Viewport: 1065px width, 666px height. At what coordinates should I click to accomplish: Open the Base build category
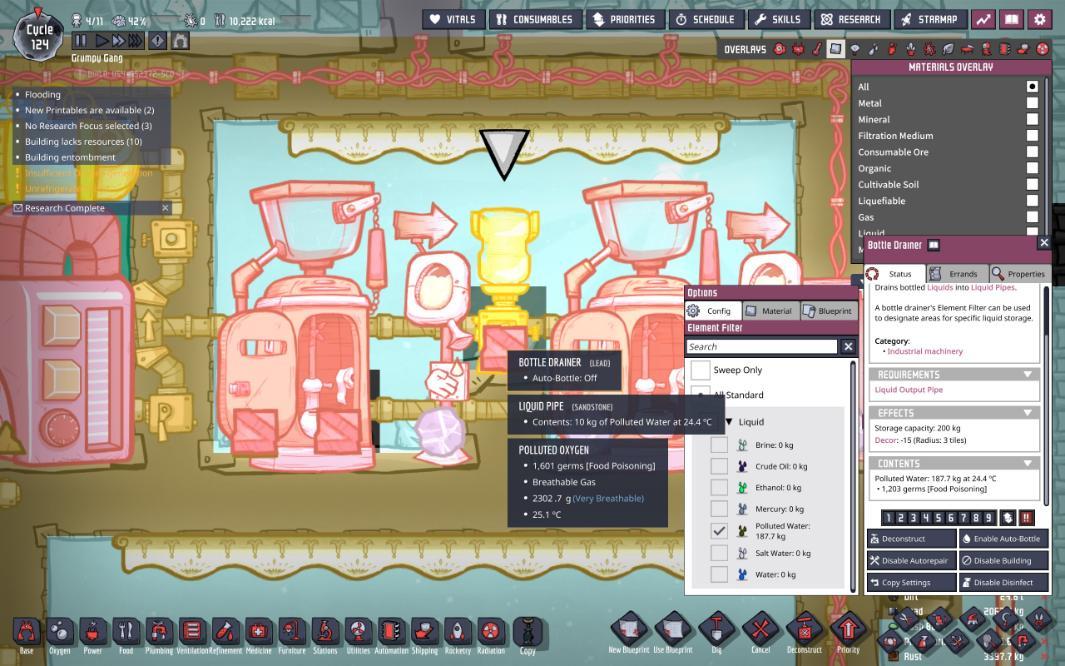pos(26,631)
